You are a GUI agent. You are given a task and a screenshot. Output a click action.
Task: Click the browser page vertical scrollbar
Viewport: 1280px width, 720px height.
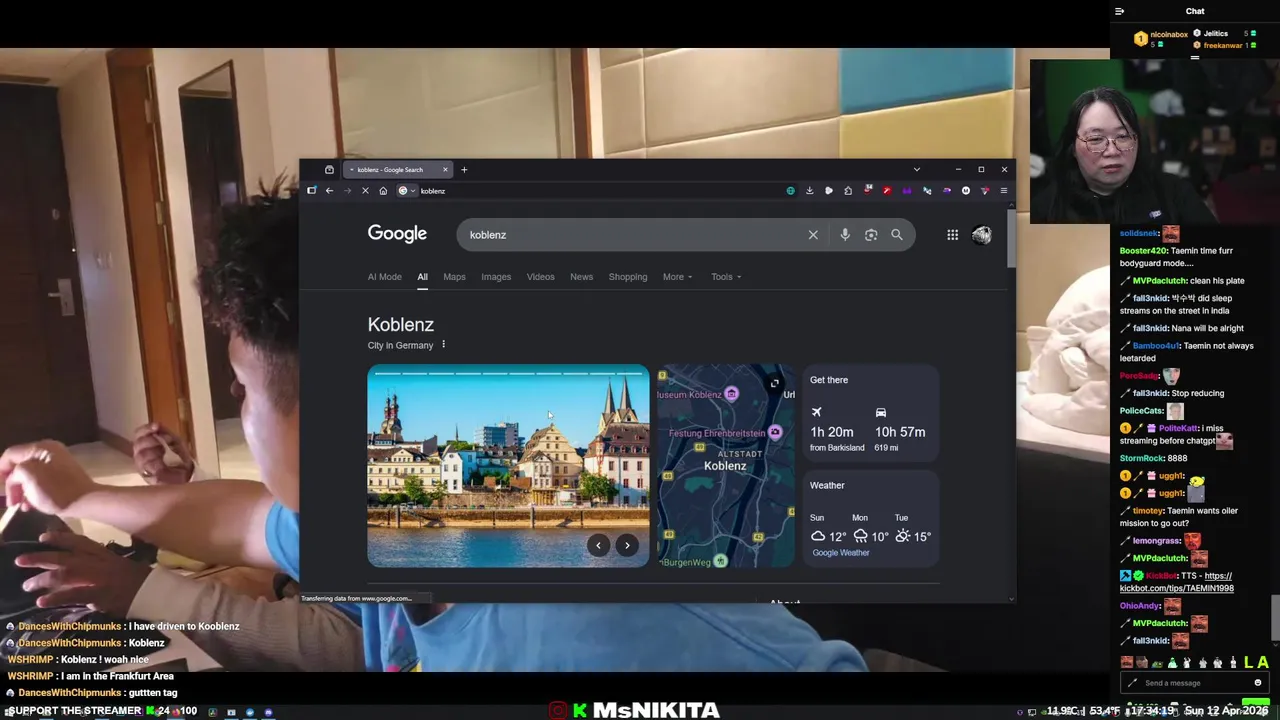(1011, 240)
